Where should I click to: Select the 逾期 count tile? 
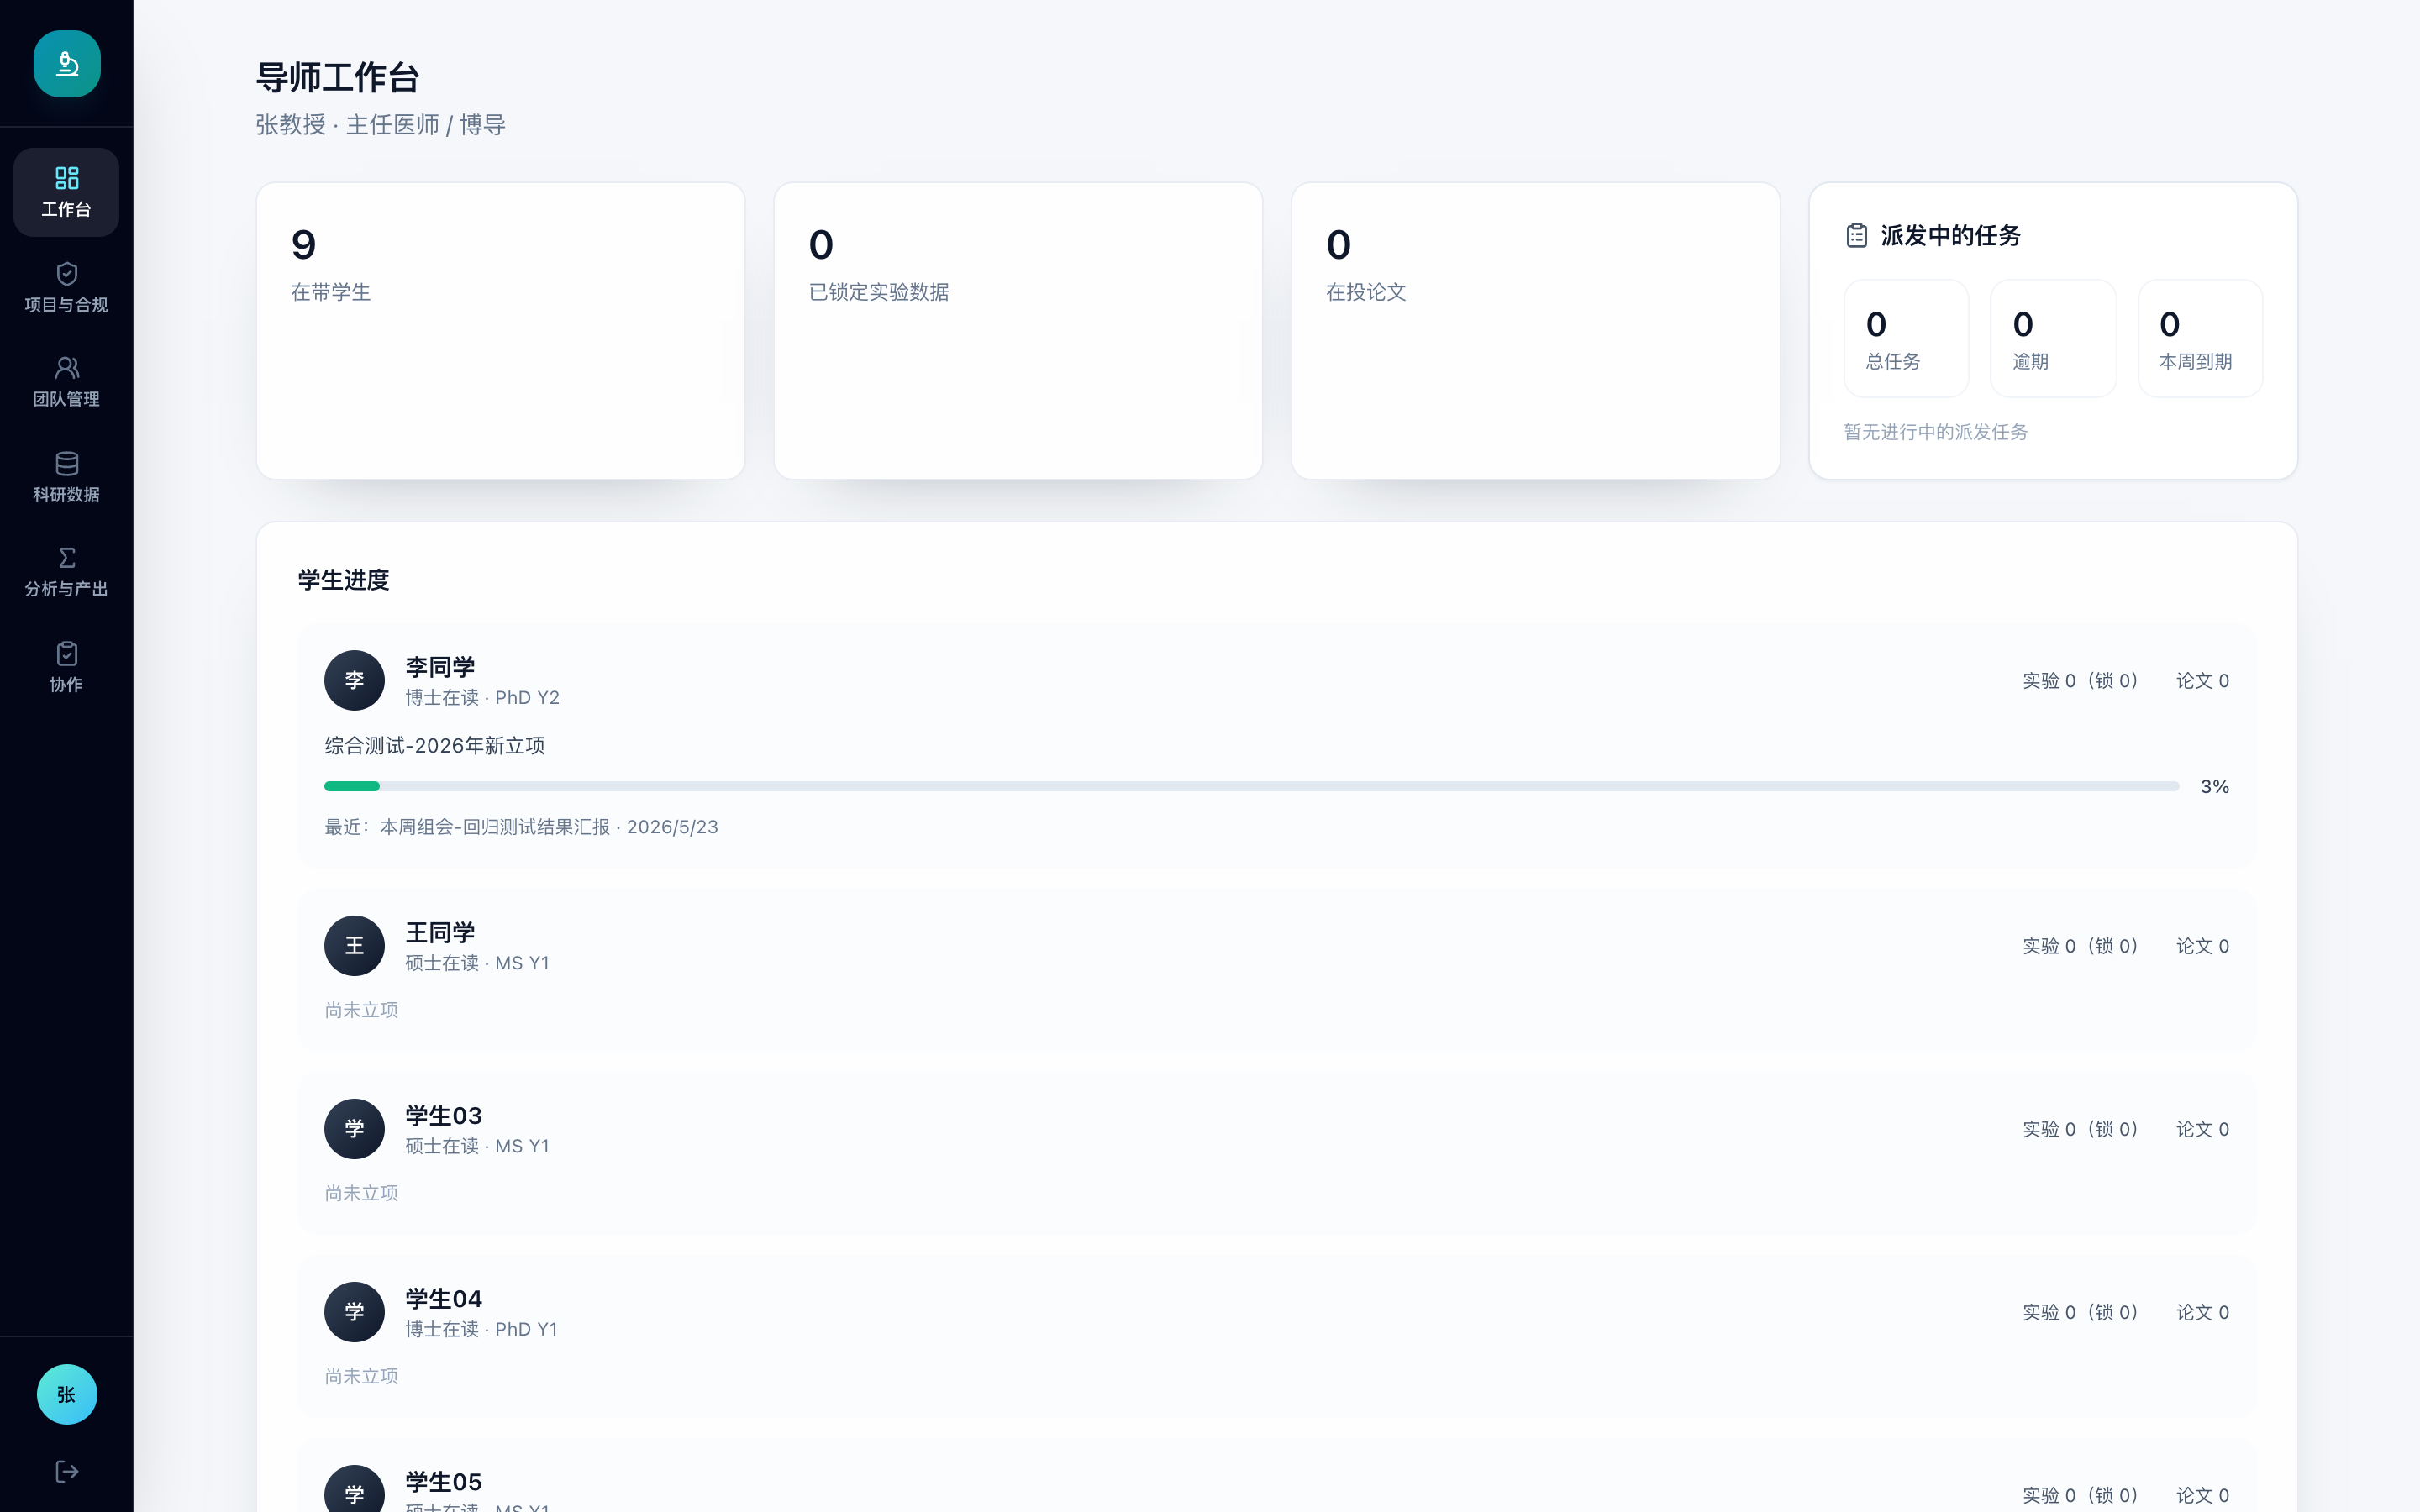click(x=2053, y=339)
